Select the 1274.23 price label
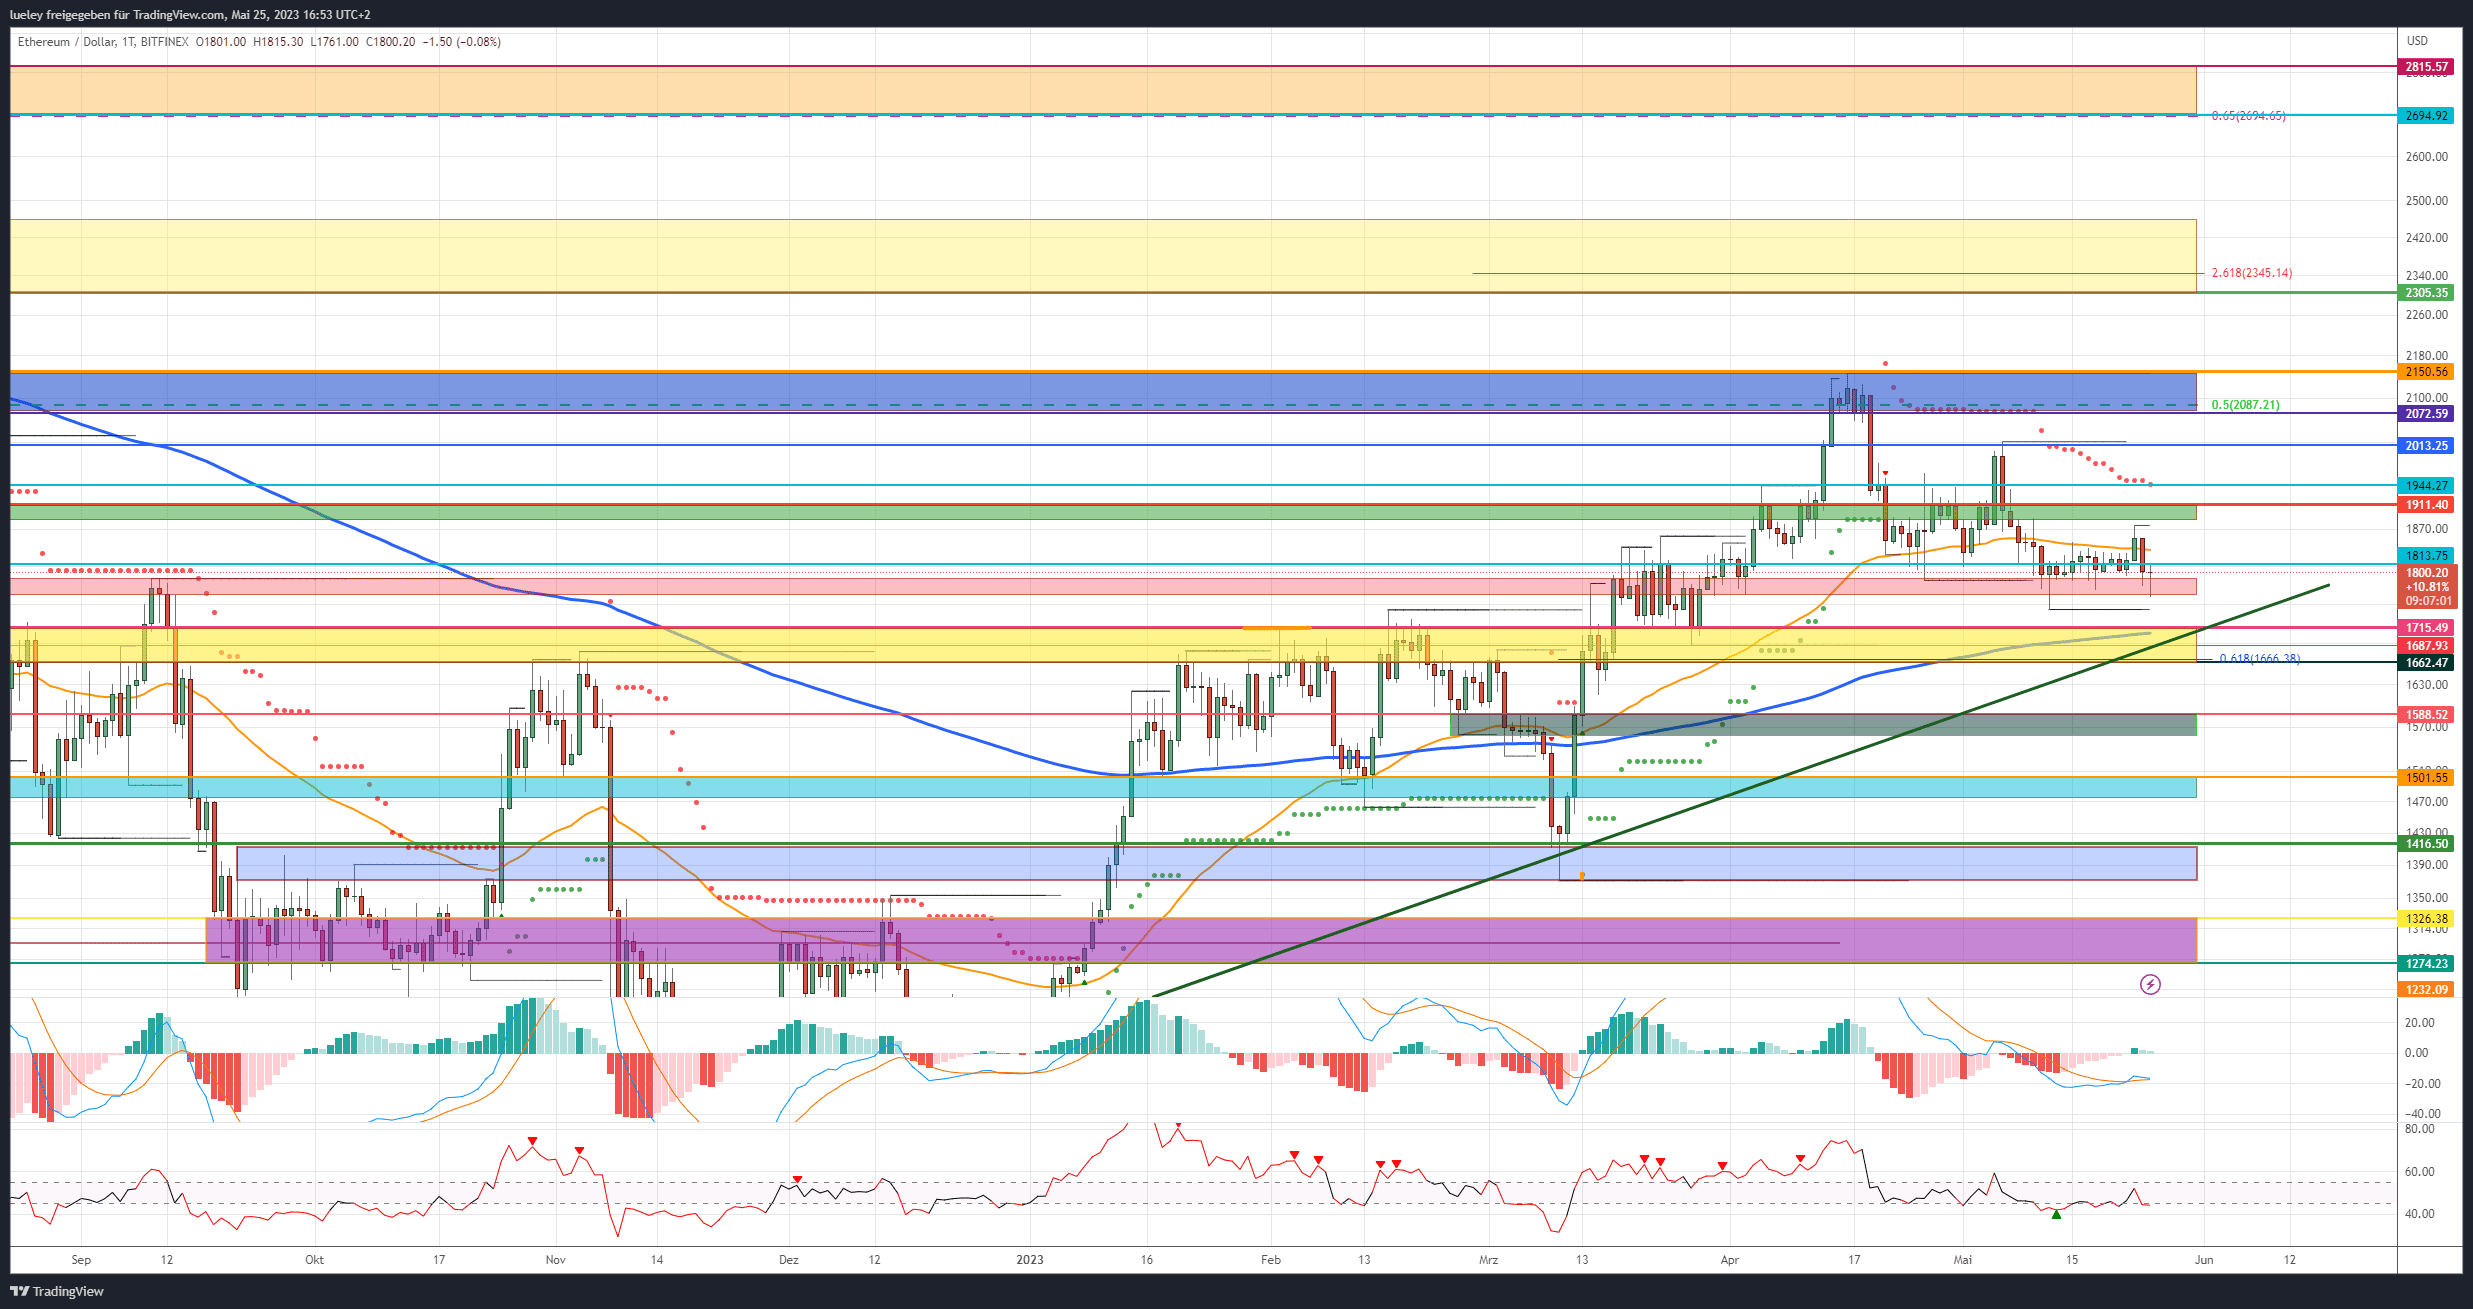The image size is (2473, 1309). coord(2426,964)
